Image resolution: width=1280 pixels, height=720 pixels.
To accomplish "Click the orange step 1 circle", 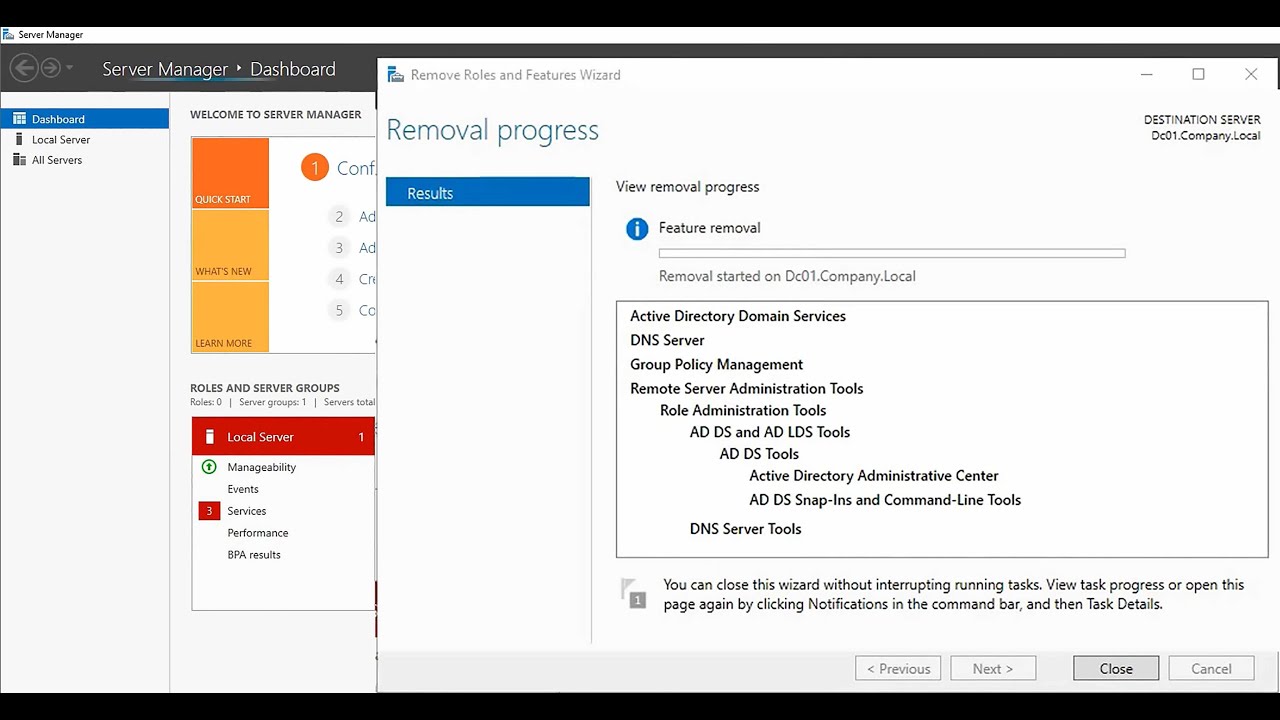I will [x=315, y=168].
